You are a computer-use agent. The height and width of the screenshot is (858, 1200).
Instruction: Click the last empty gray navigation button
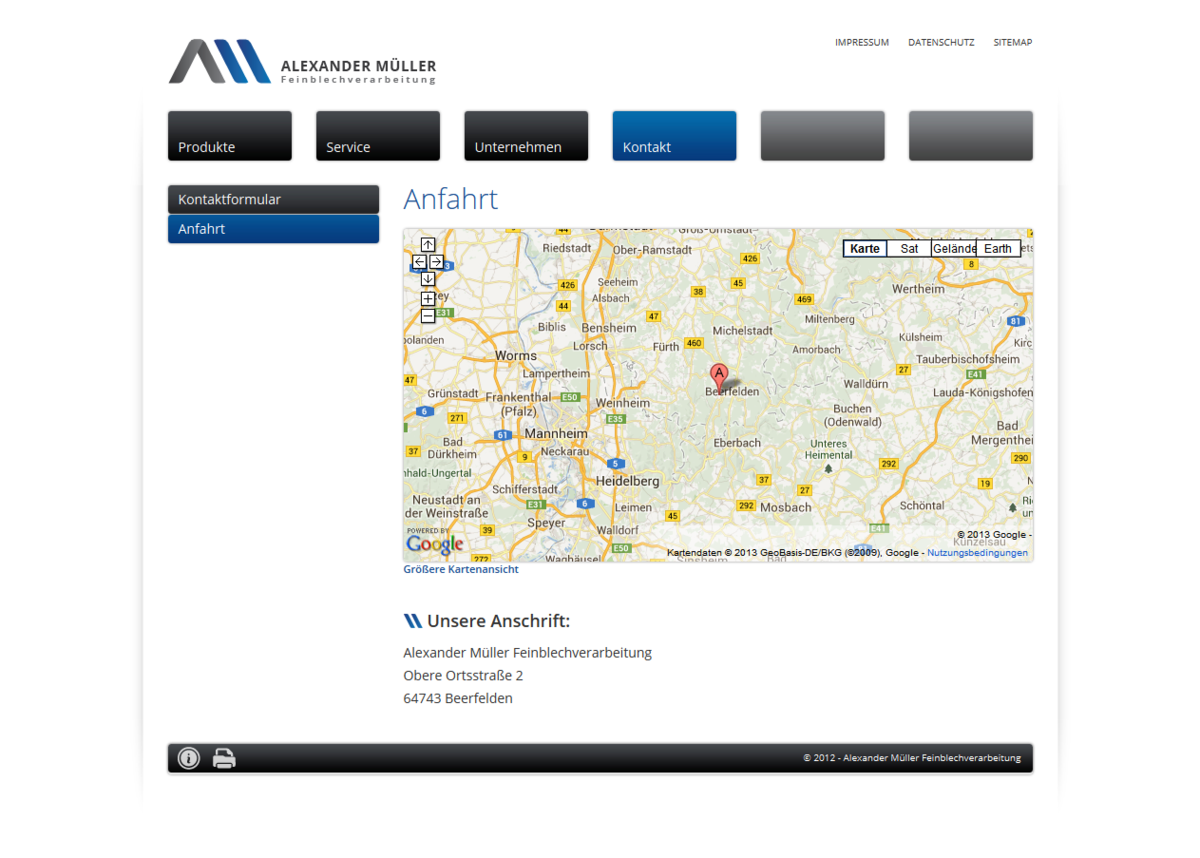click(x=971, y=136)
